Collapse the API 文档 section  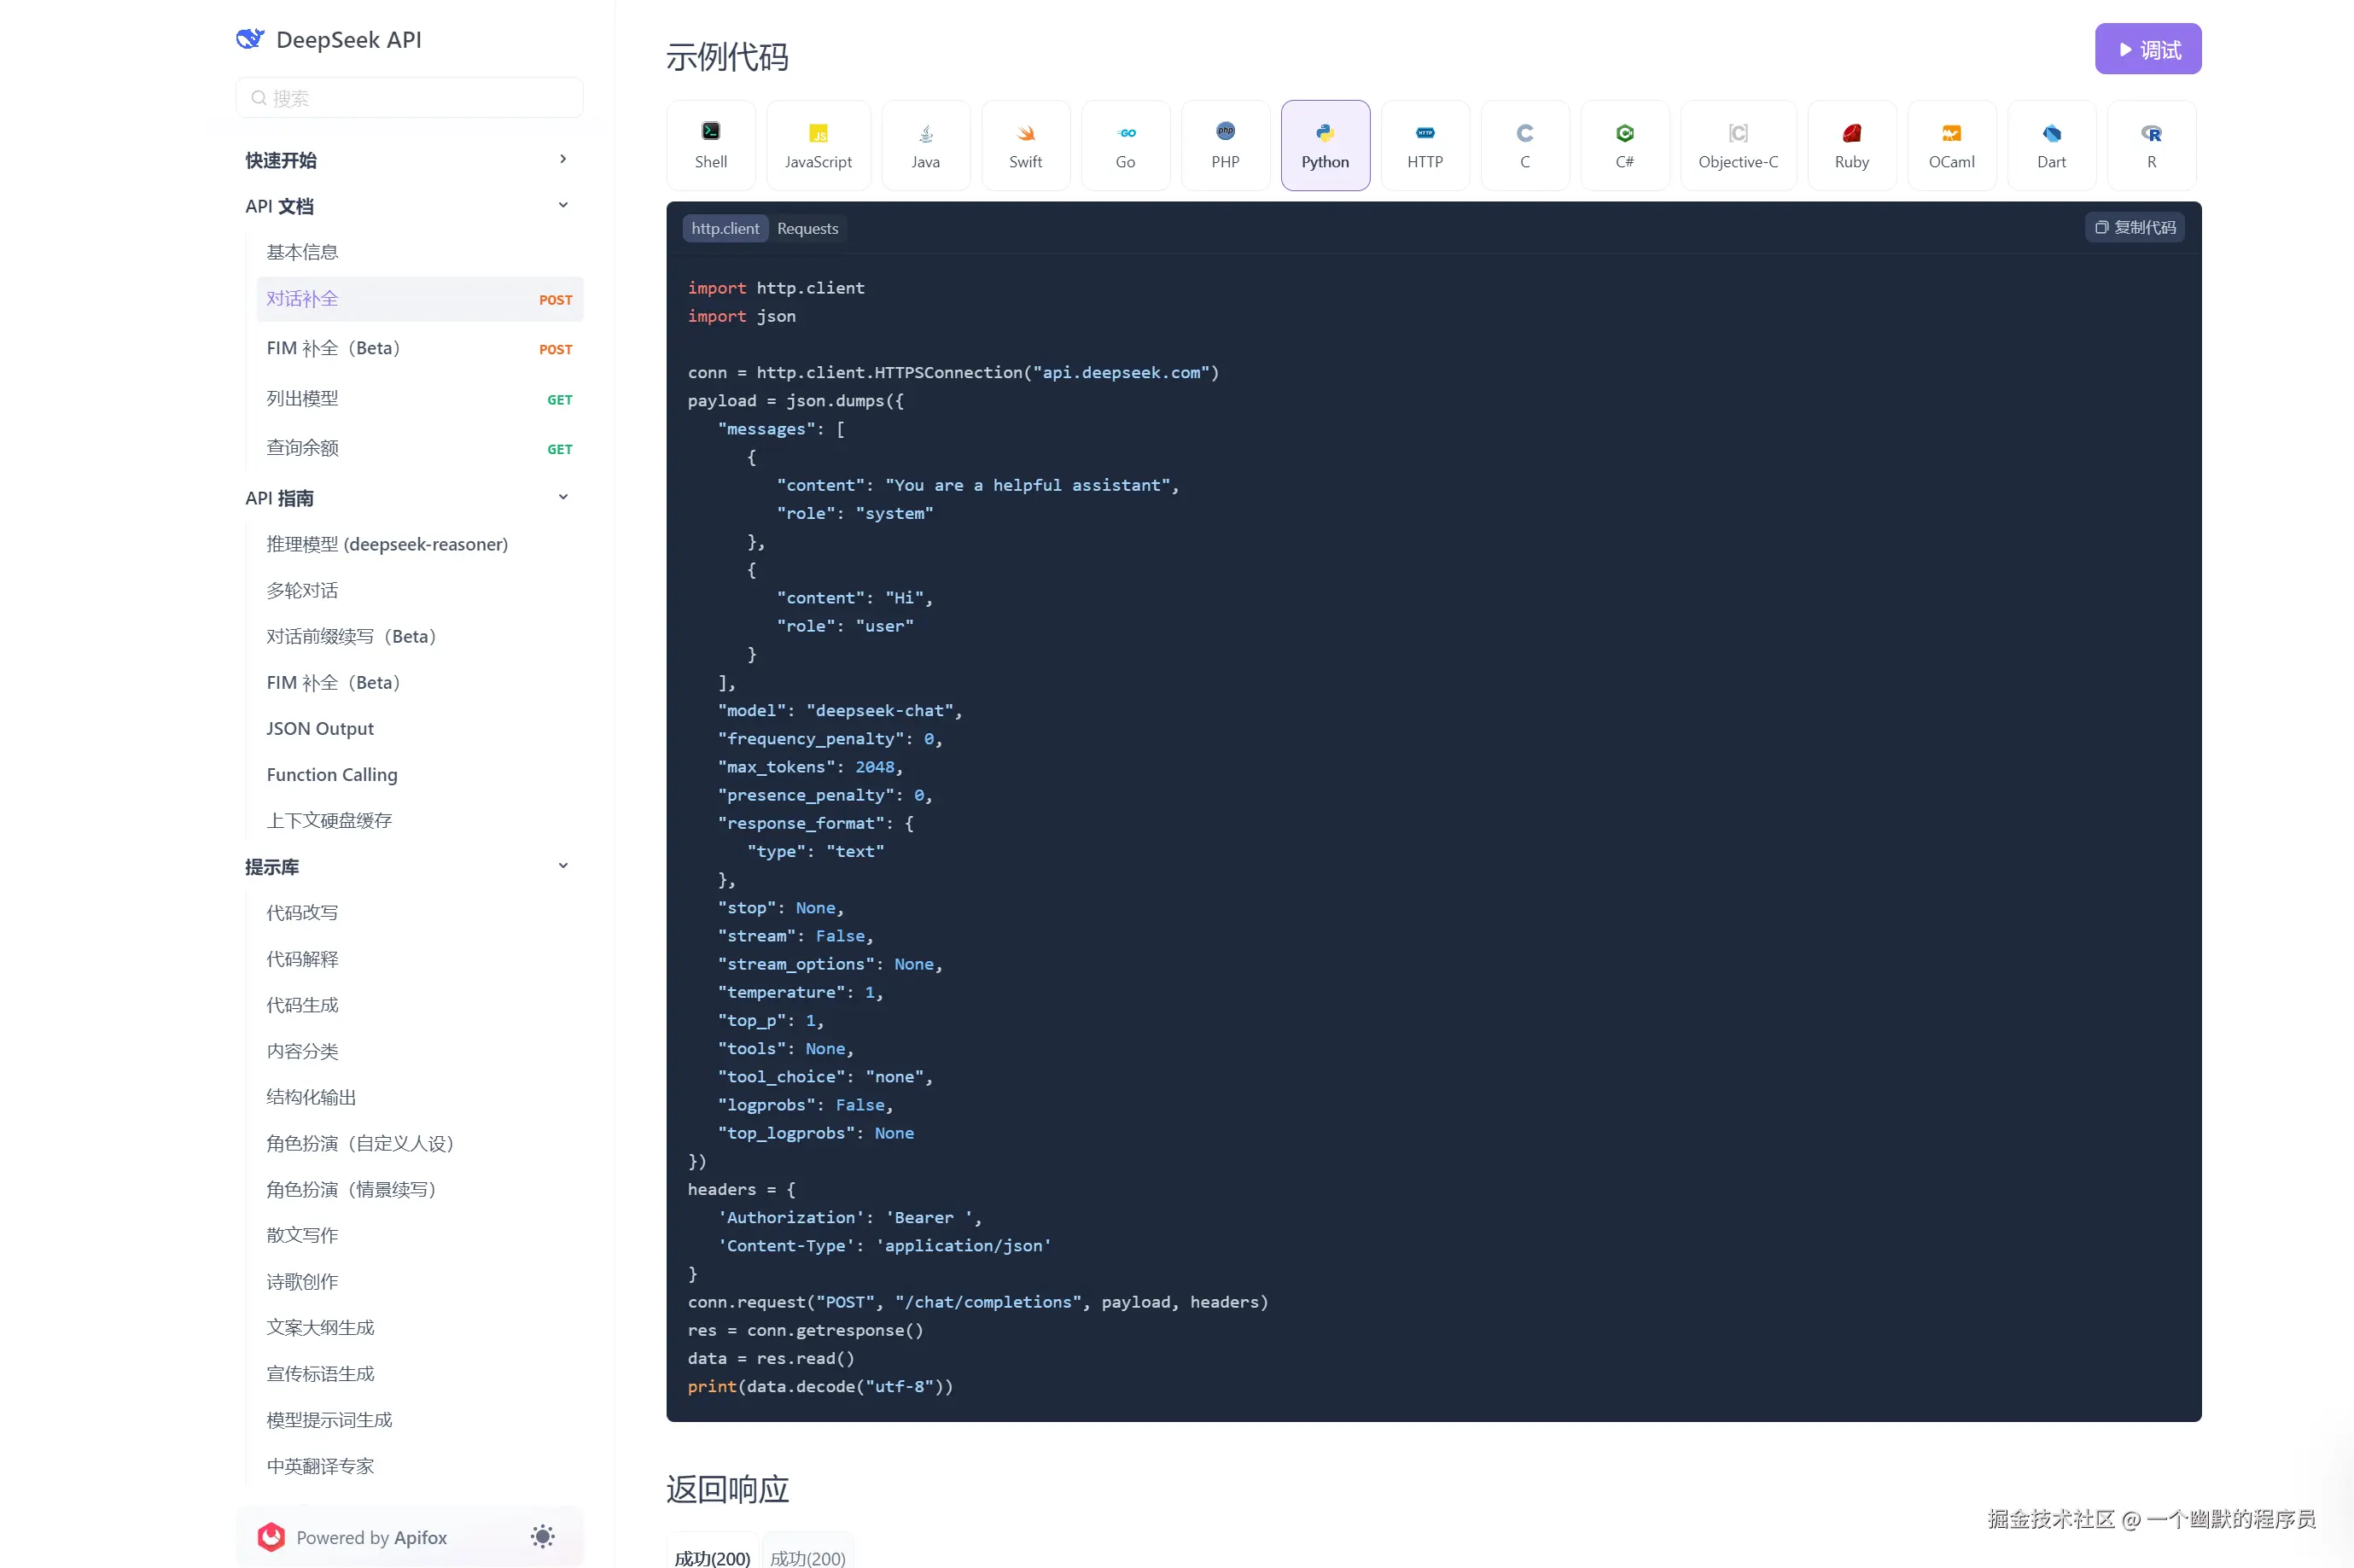[x=563, y=205]
